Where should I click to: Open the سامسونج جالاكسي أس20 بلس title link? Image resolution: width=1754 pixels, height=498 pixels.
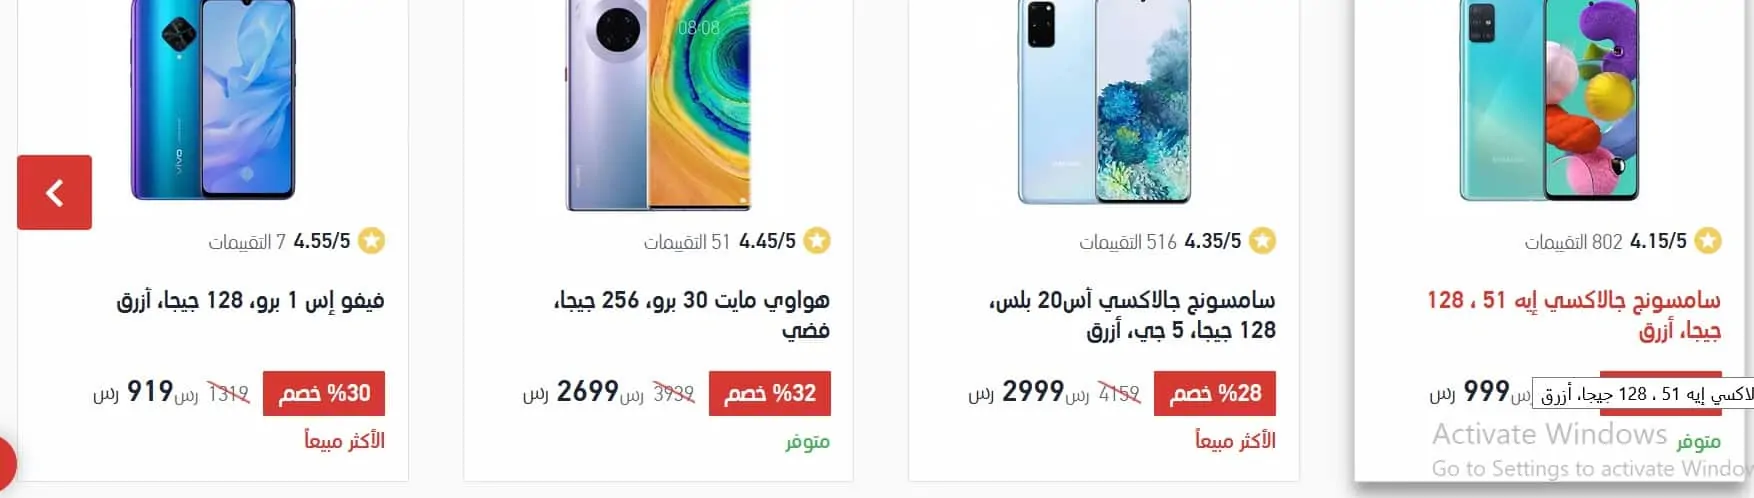pyautogui.click(x=1132, y=314)
